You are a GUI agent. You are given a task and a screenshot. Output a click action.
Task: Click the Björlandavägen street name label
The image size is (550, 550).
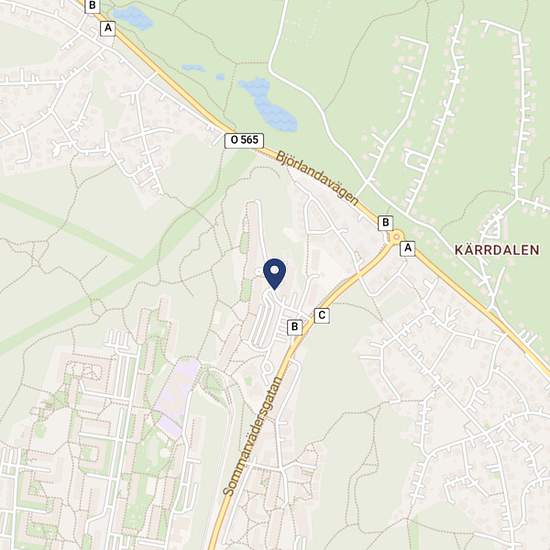tap(317, 179)
